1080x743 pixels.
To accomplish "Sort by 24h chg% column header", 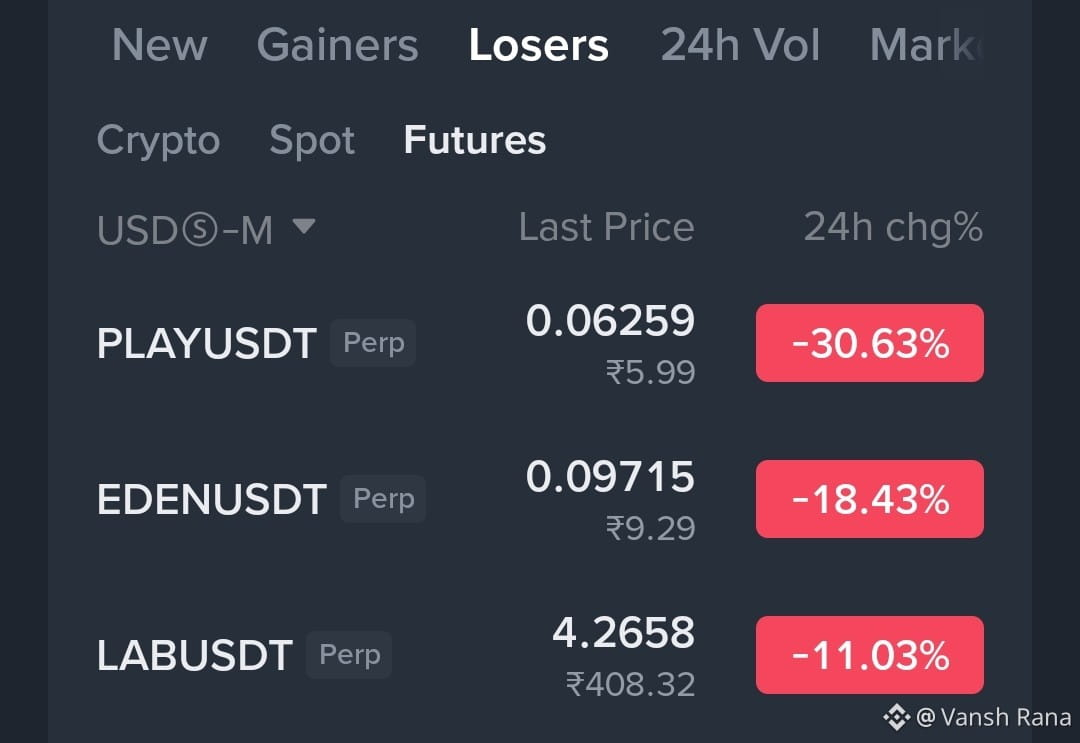I will 893,228.
